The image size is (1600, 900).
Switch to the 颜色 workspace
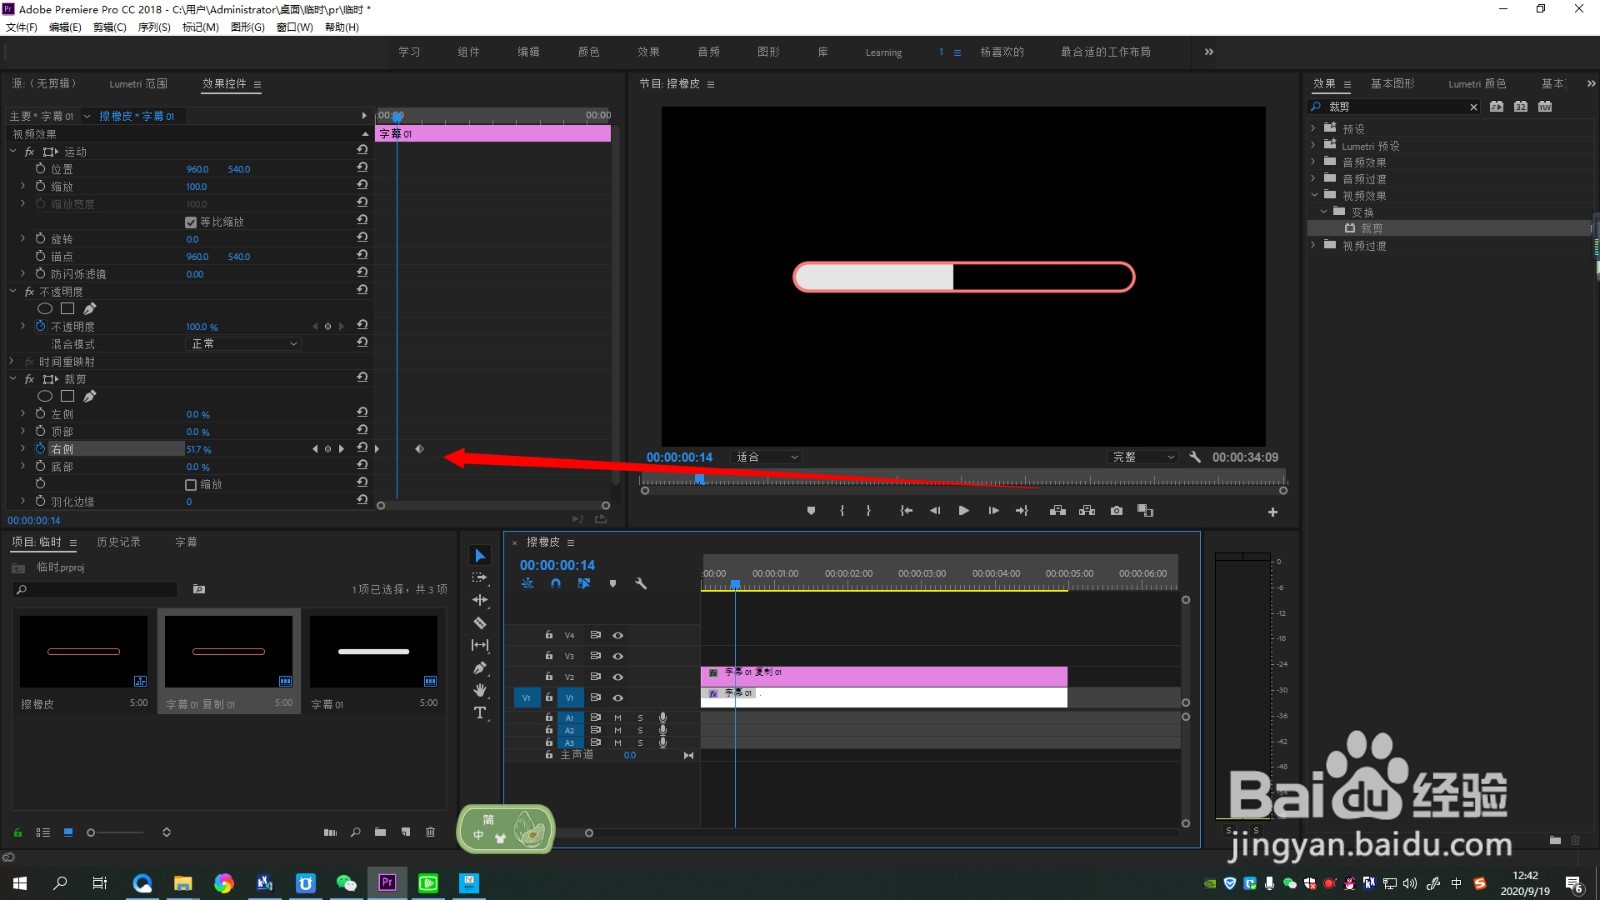tap(589, 52)
